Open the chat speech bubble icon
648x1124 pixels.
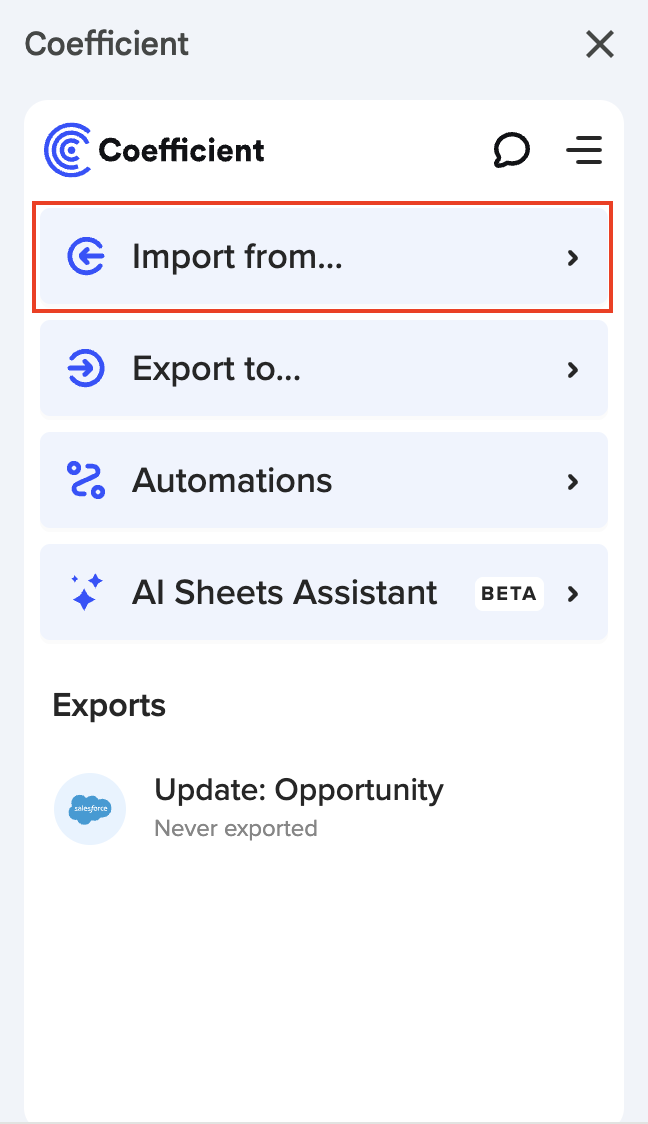pyautogui.click(x=511, y=151)
